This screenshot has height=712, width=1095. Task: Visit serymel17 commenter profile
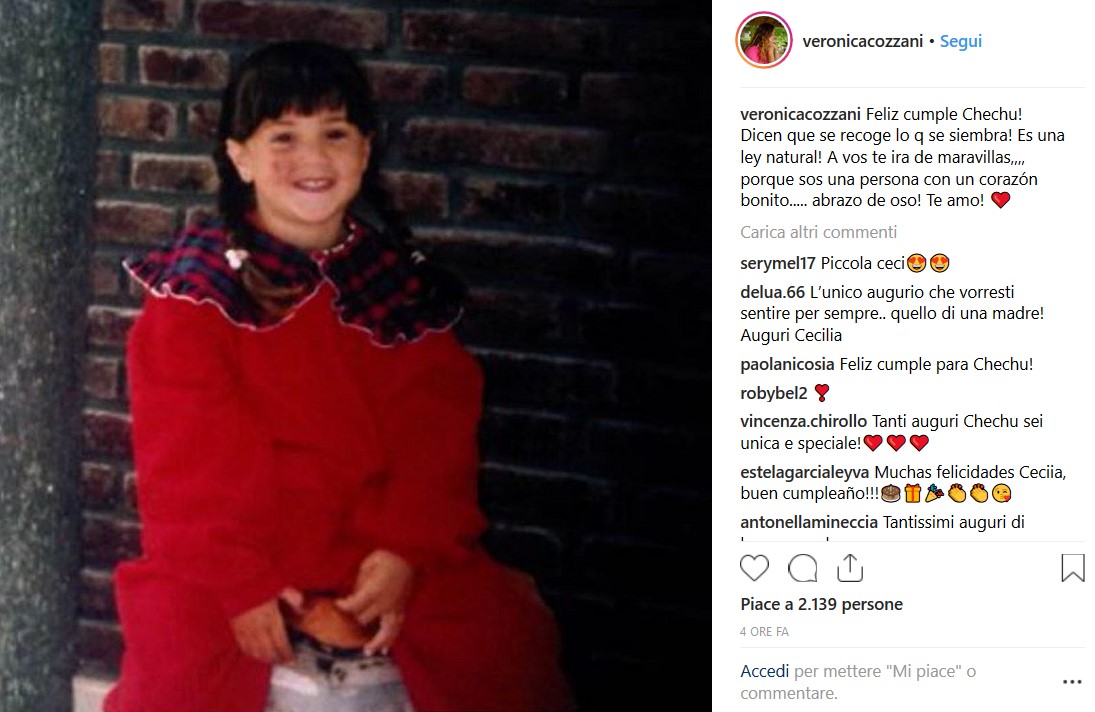[778, 263]
